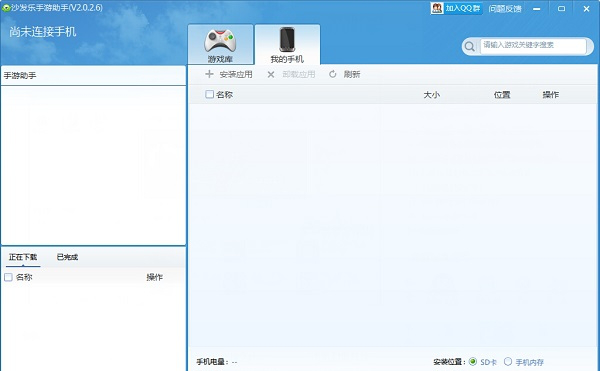Close the 沙发乐手游助手 window
Viewport: 600px width, 385px height.
[x=586, y=8]
